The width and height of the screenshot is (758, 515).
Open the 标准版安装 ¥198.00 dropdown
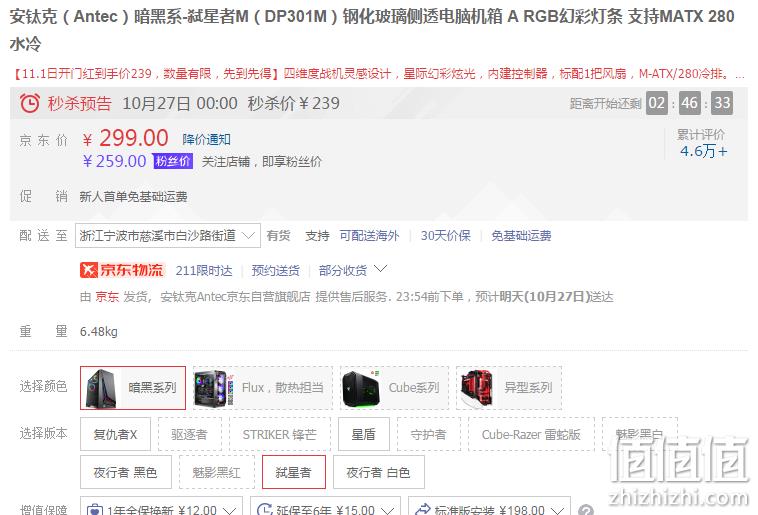click(489, 507)
